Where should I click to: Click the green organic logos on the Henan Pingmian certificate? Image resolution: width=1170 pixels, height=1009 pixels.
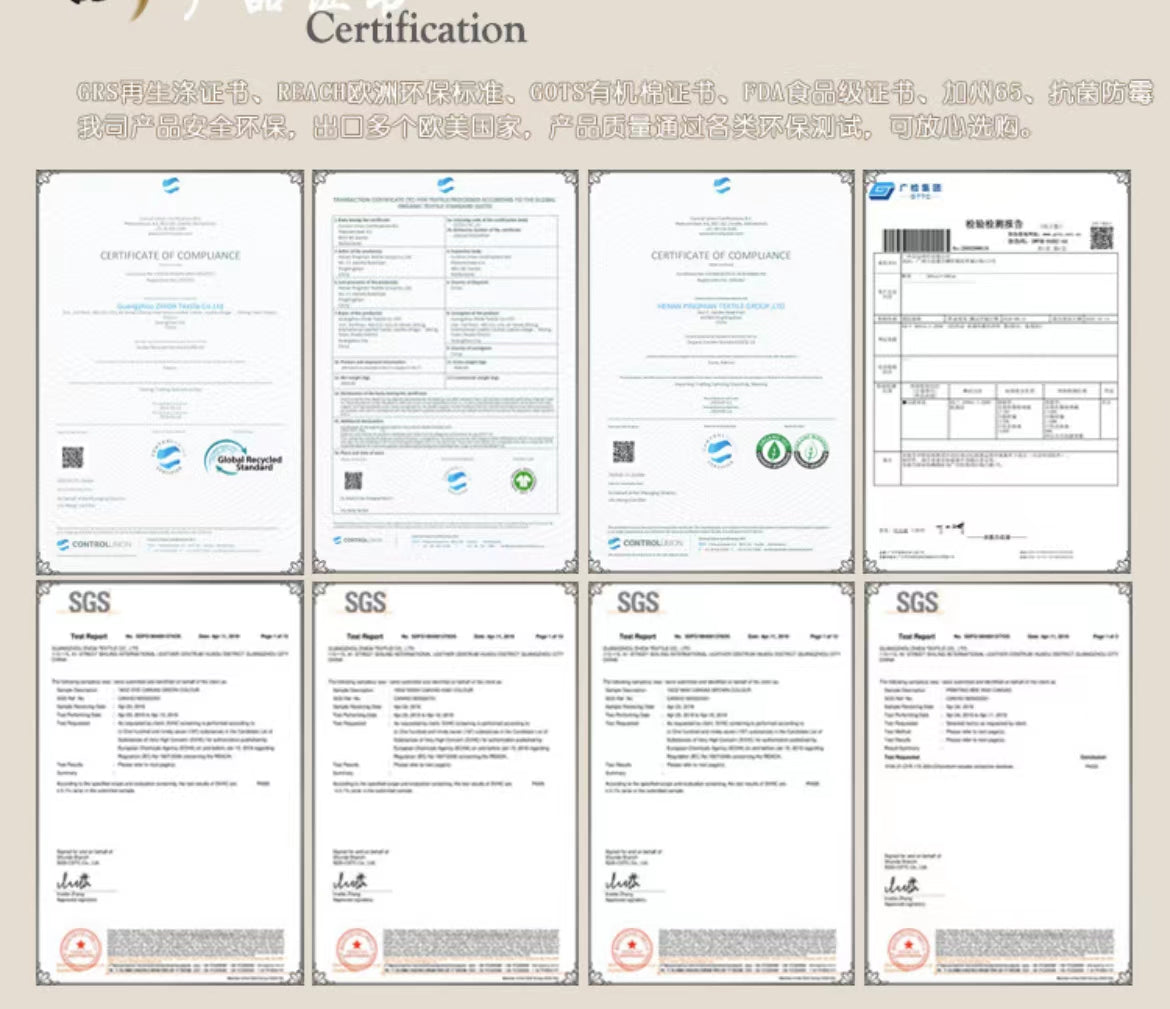[792, 451]
